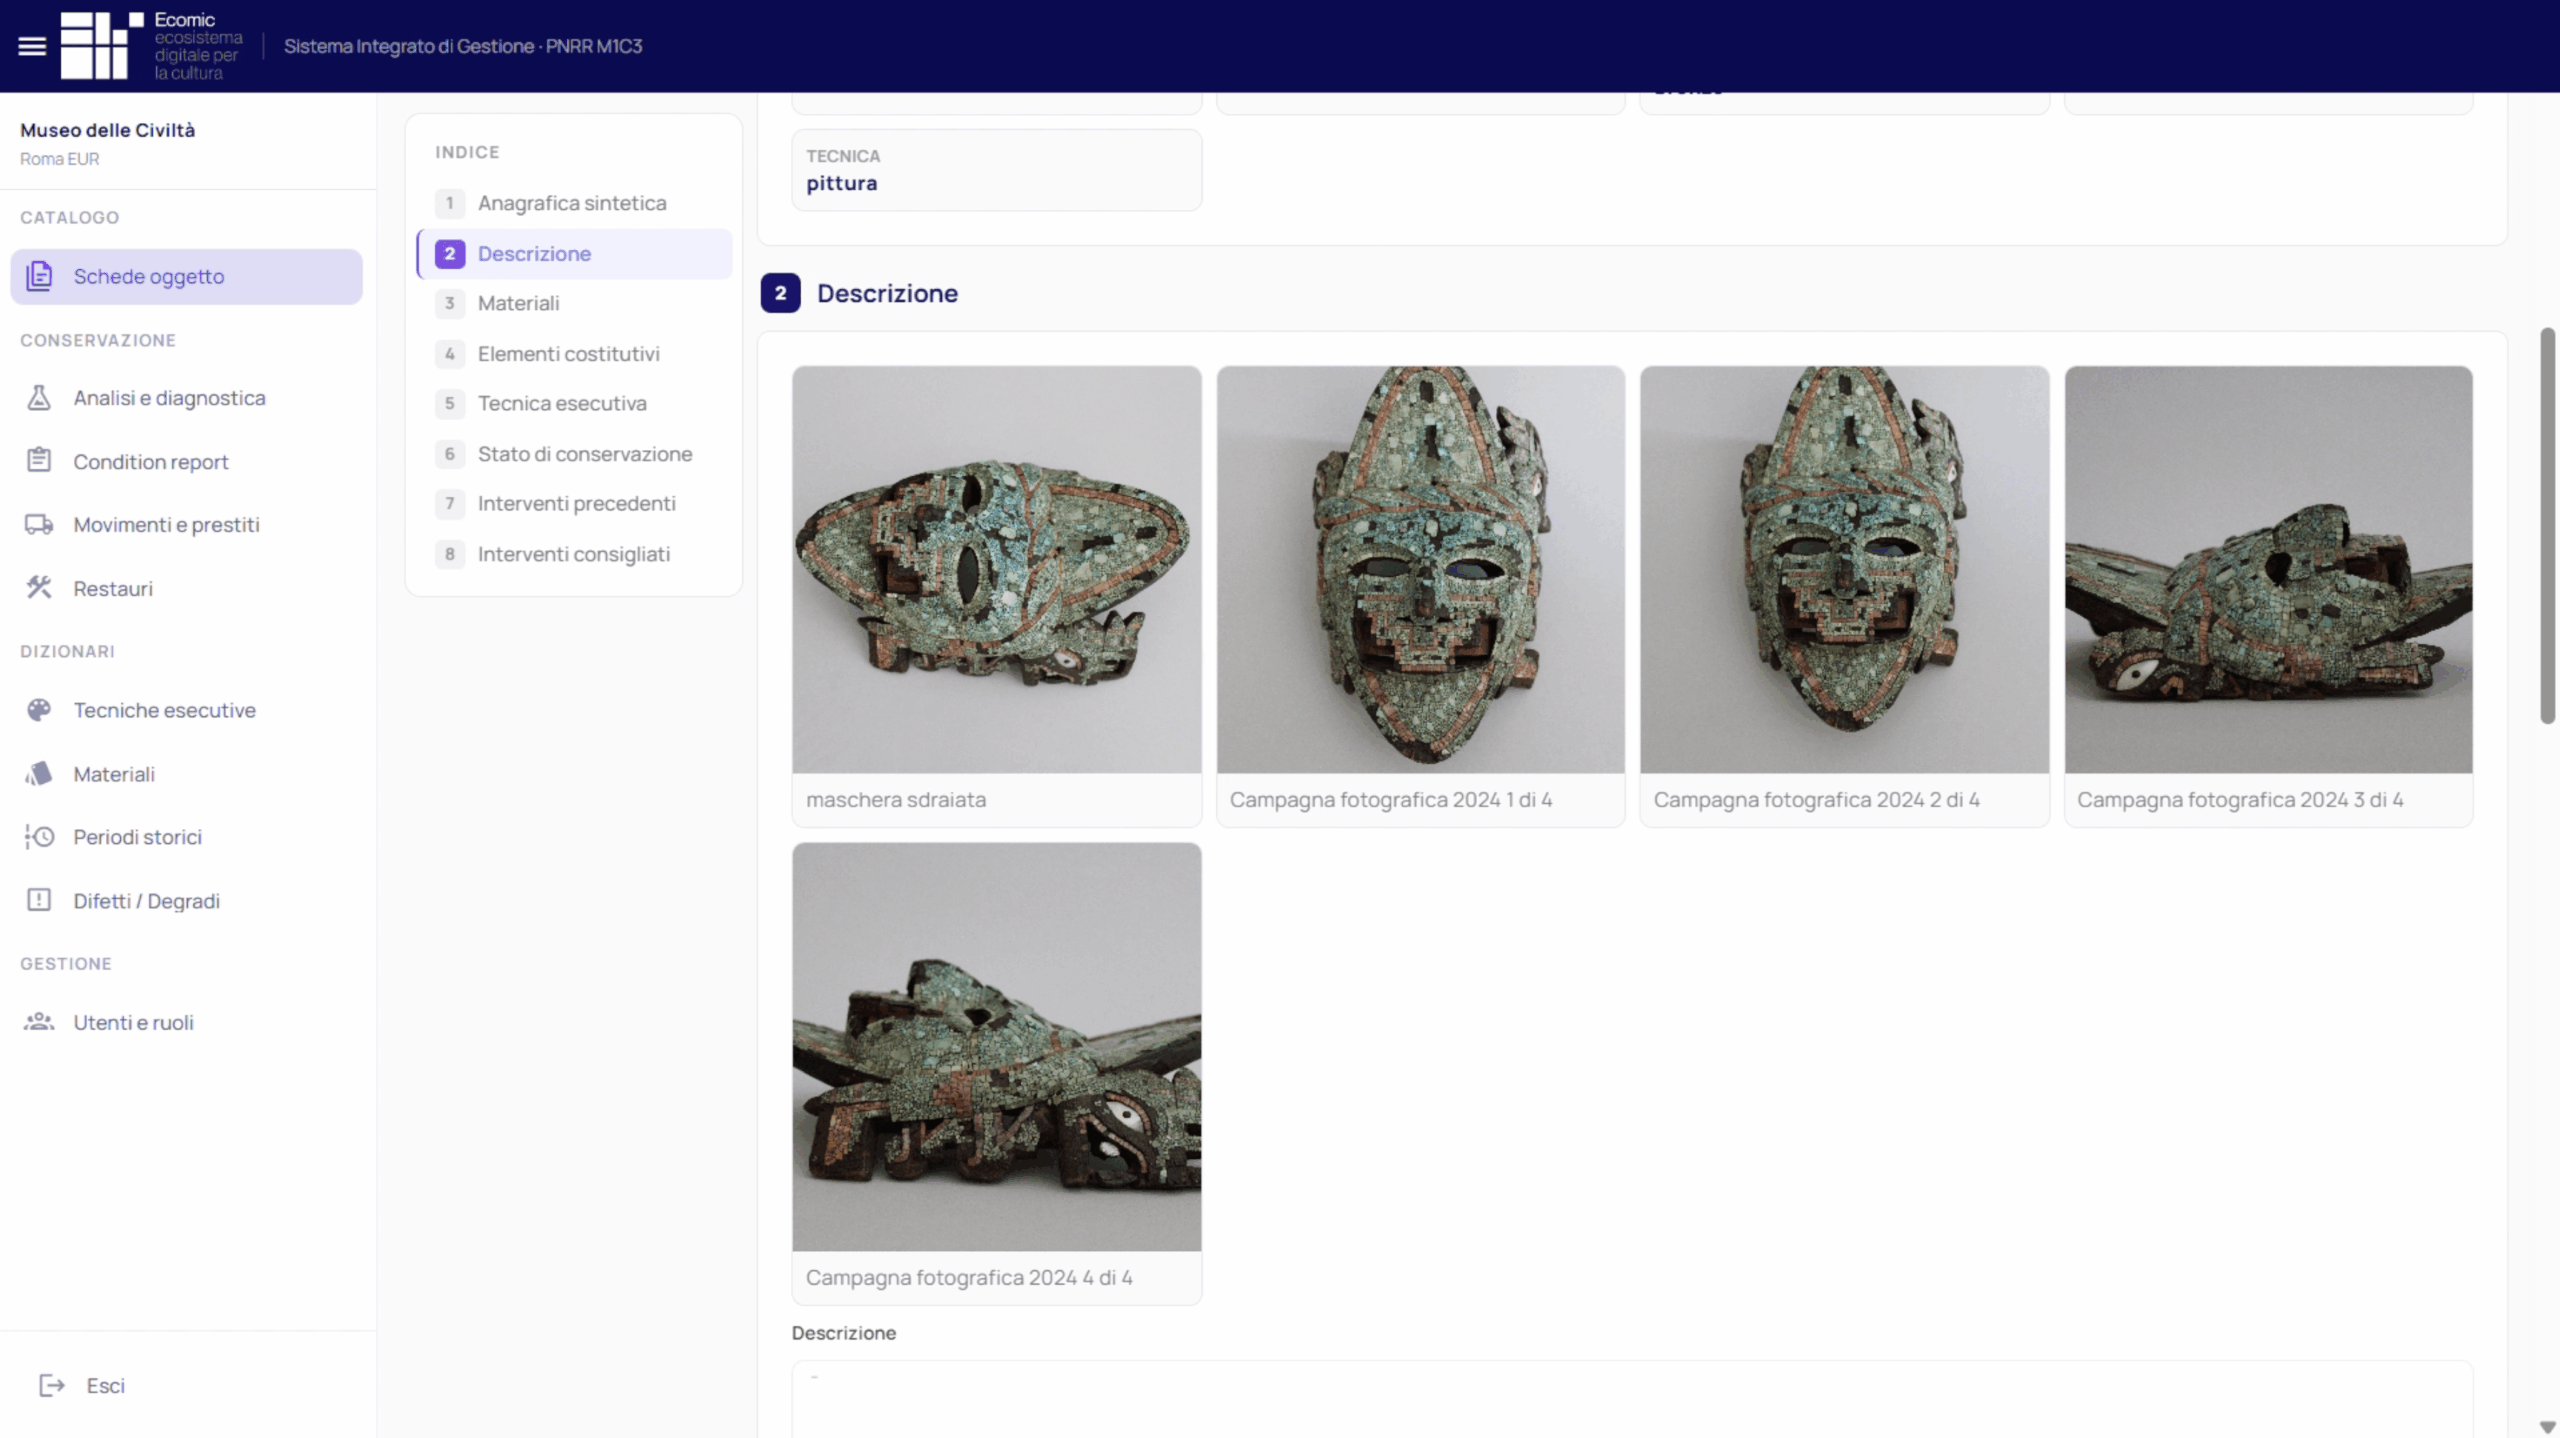Click the Museo delle Civiltà name
2560x1438 pixels.
[108, 130]
